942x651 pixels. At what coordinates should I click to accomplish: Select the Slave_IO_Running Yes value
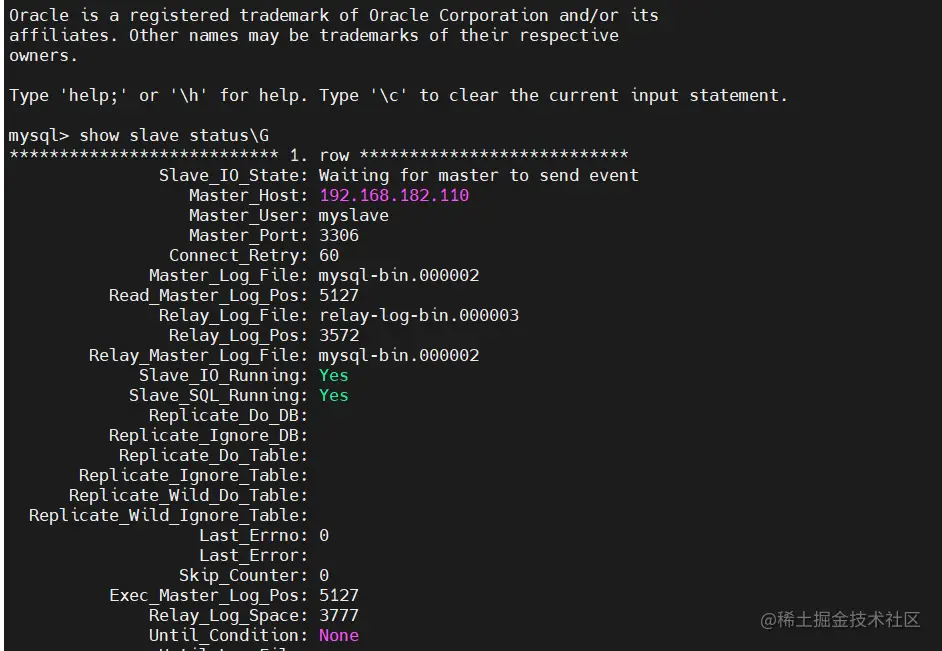click(x=333, y=375)
